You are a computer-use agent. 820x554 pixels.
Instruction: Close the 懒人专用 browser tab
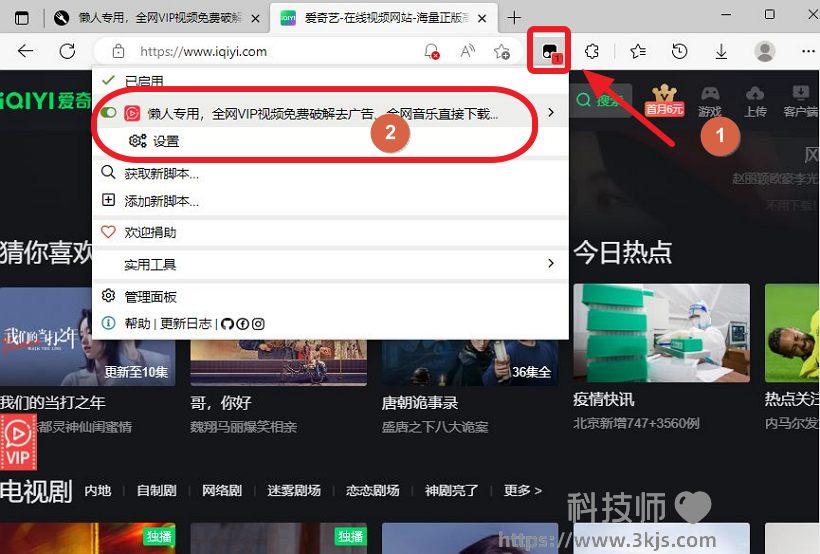(255, 18)
